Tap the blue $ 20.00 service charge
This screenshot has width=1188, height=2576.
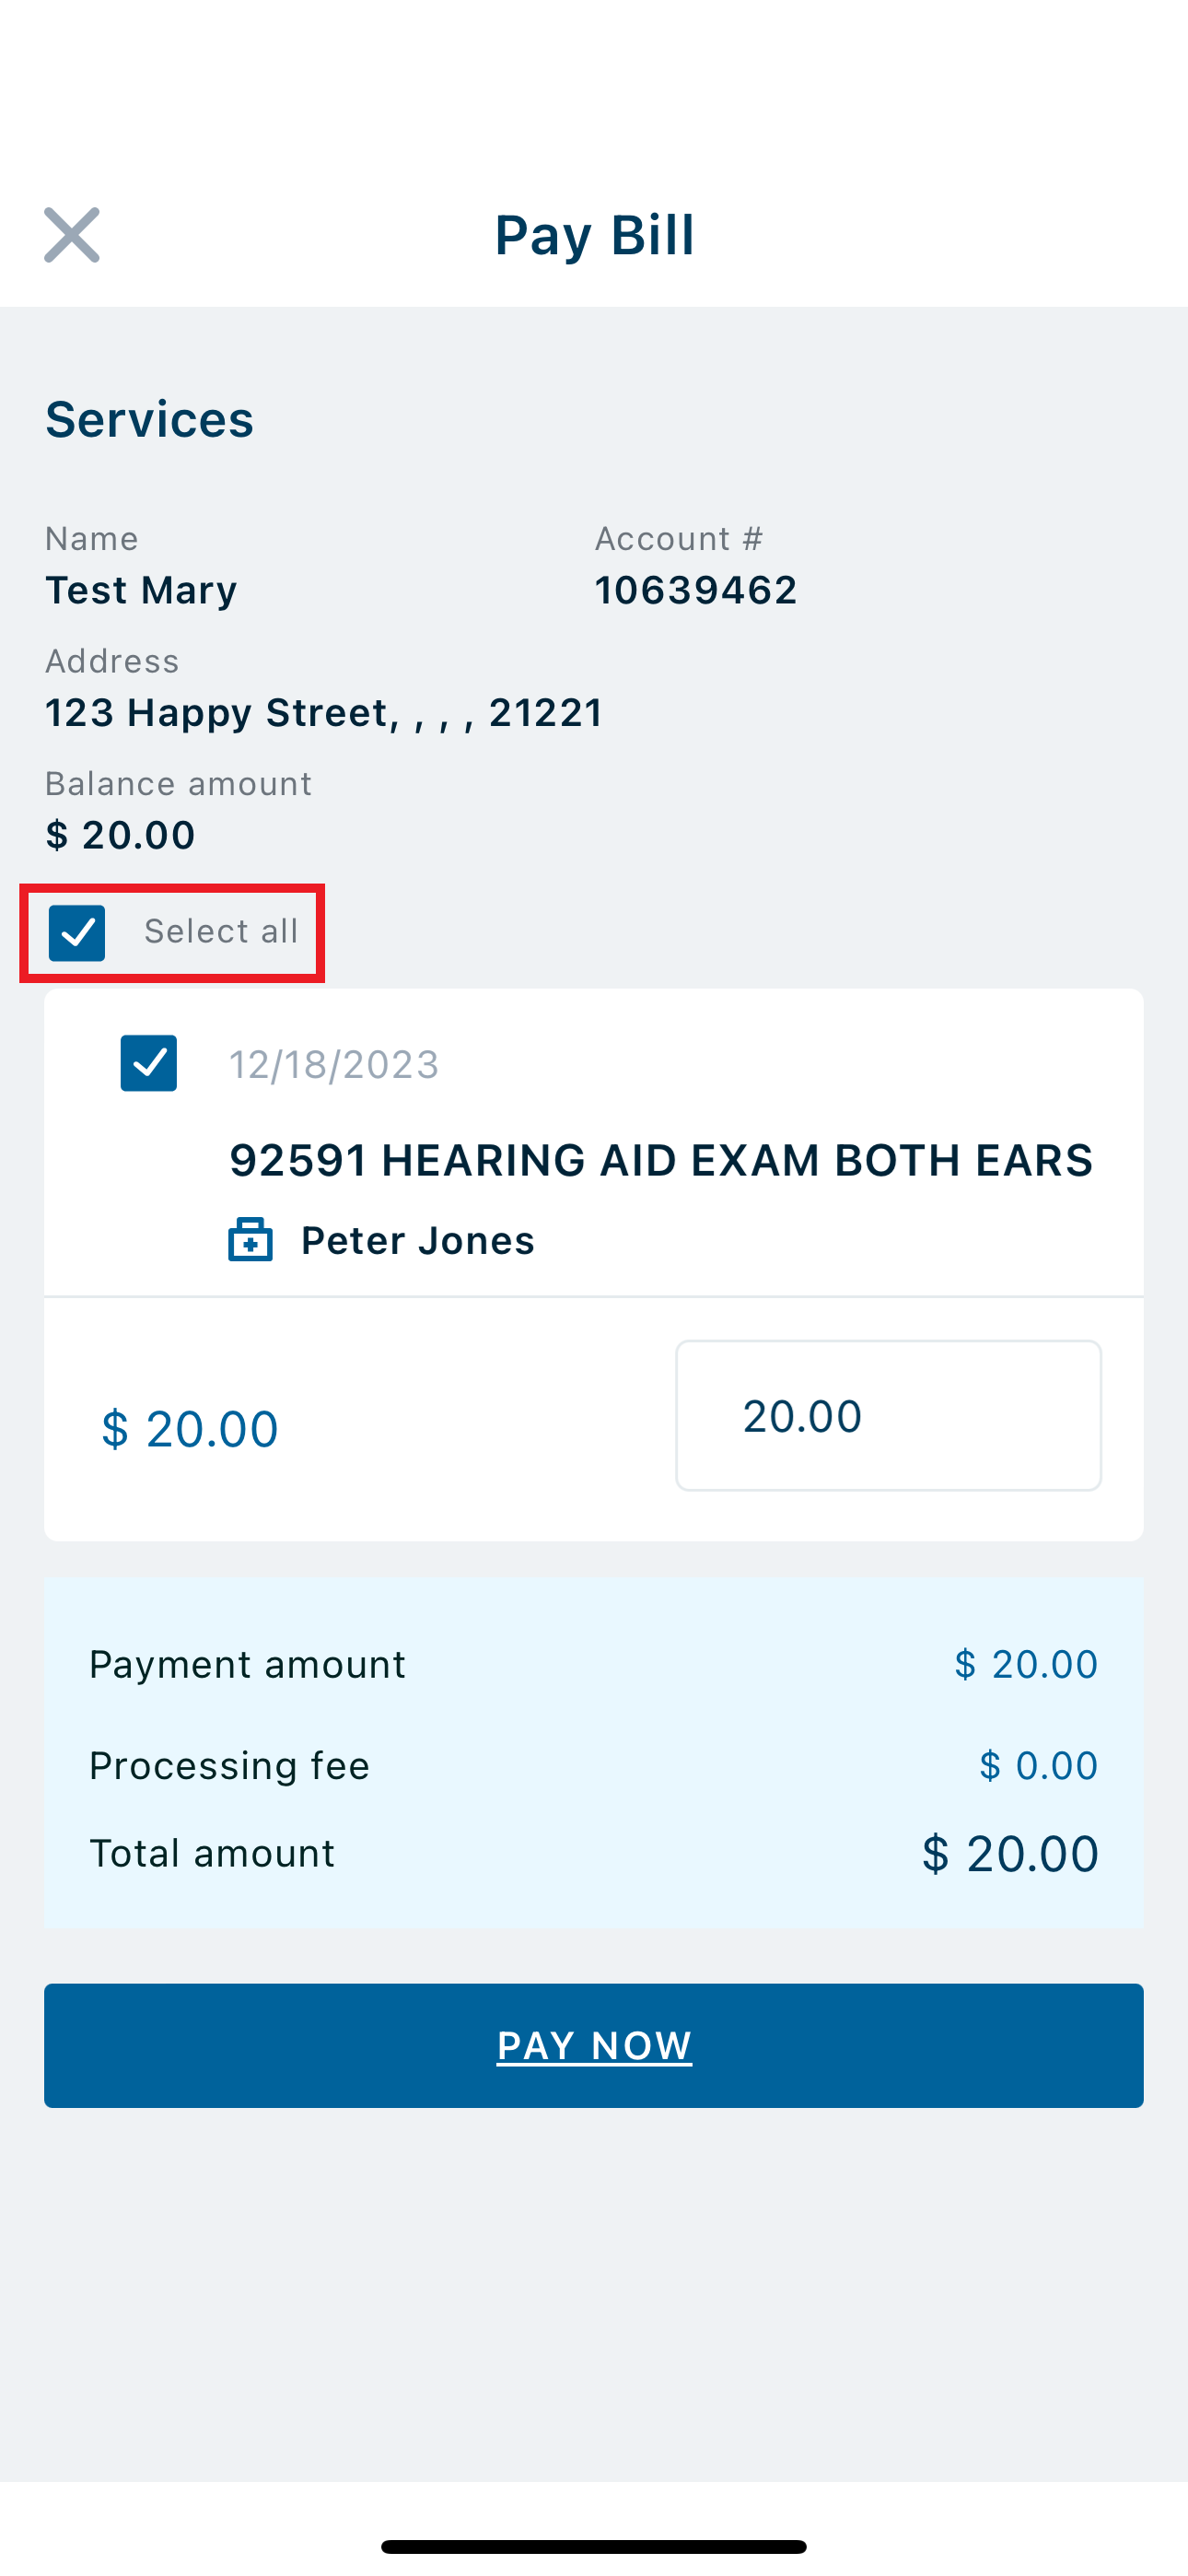(x=190, y=1428)
